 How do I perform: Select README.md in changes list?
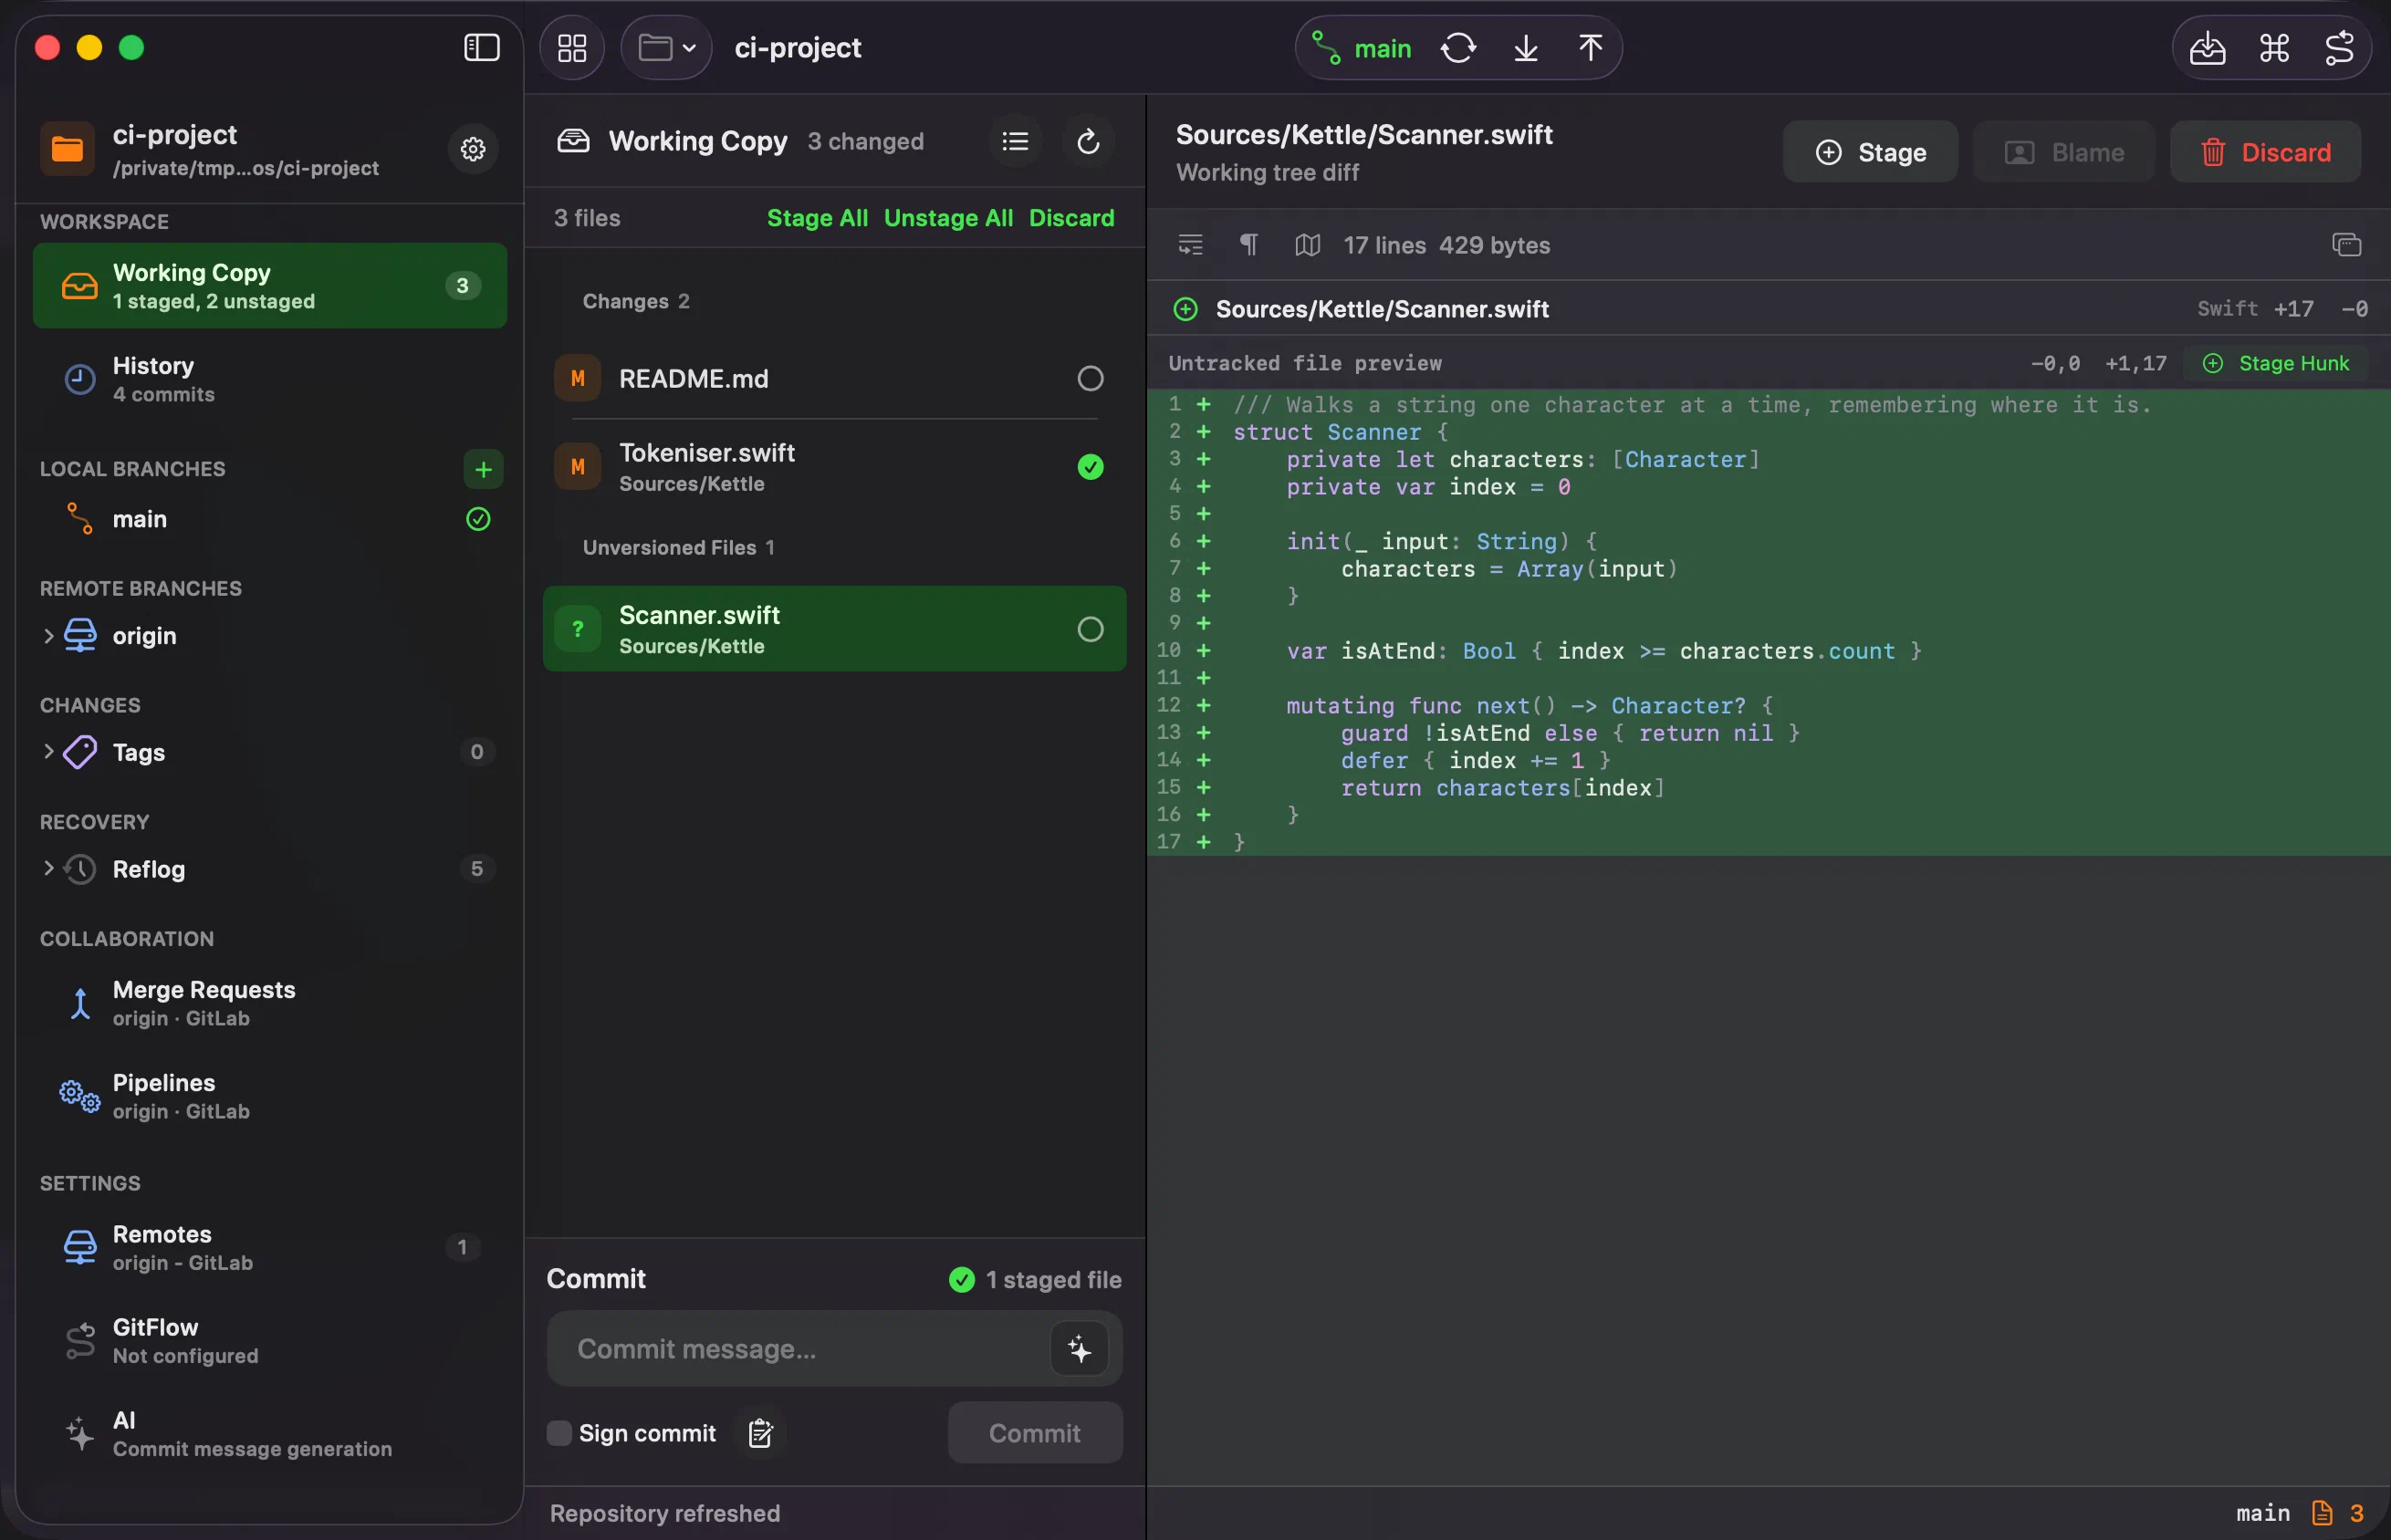[x=834, y=379]
